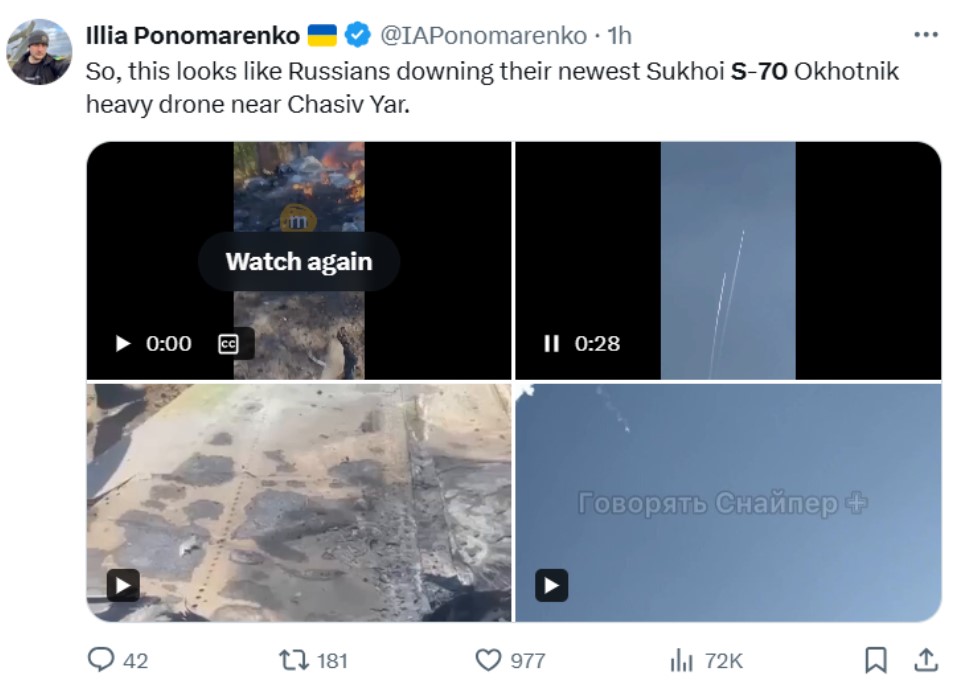Play the bottom-right sky video
Image resolution: width=962 pixels, height=688 pixels.
click(x=551, y=585)
